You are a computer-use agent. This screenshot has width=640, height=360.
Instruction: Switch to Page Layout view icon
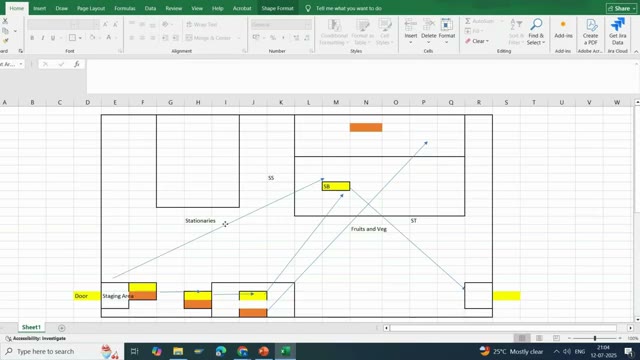click(x=539, y=338)
